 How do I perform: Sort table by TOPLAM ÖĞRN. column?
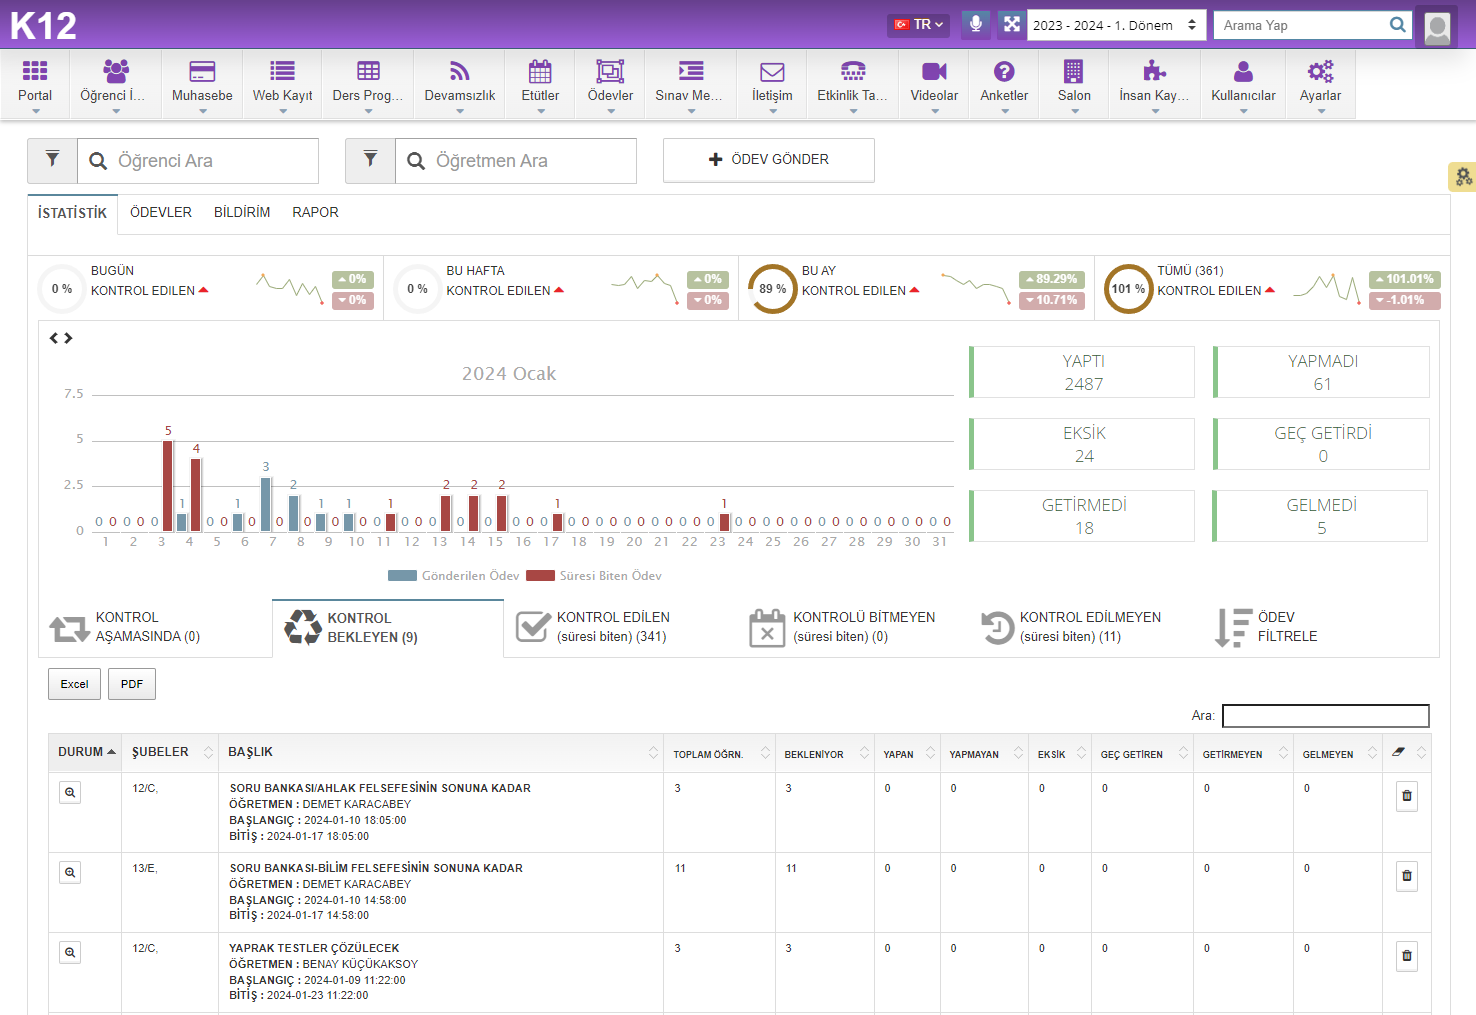pos(720,754)
